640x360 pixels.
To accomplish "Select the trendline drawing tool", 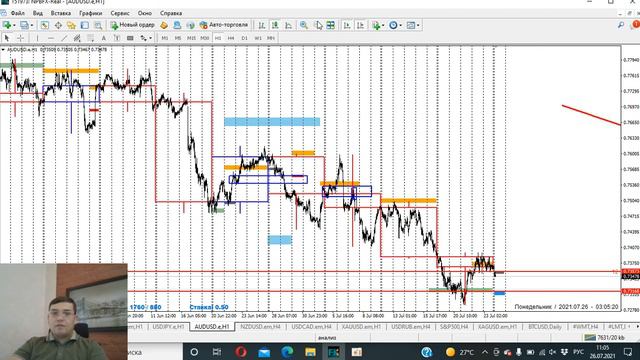I will pos(64,38).
